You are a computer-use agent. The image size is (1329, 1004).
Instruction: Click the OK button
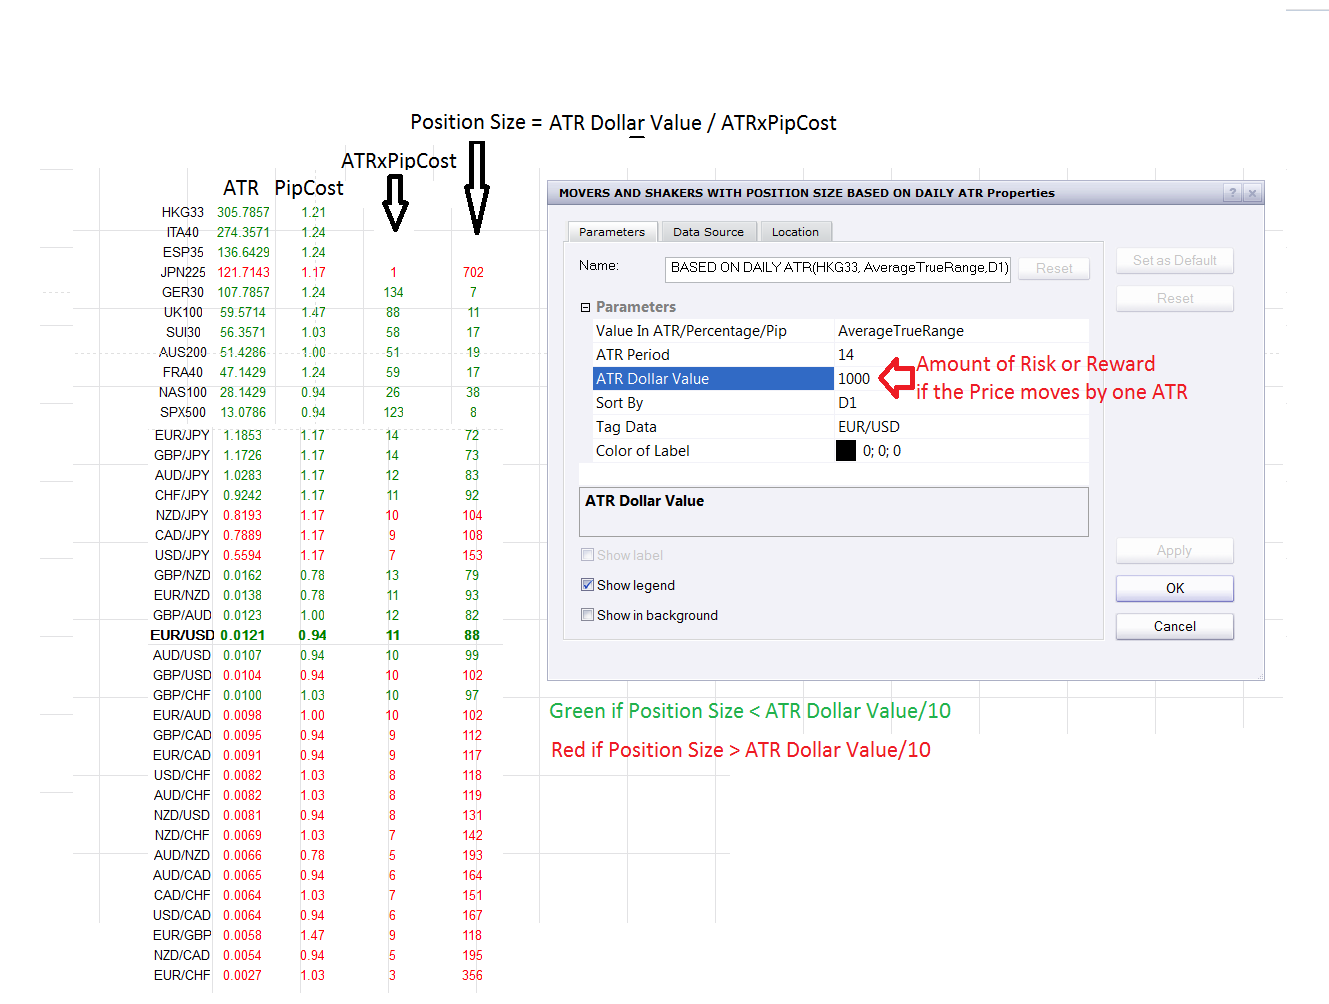click(1175, 588)
